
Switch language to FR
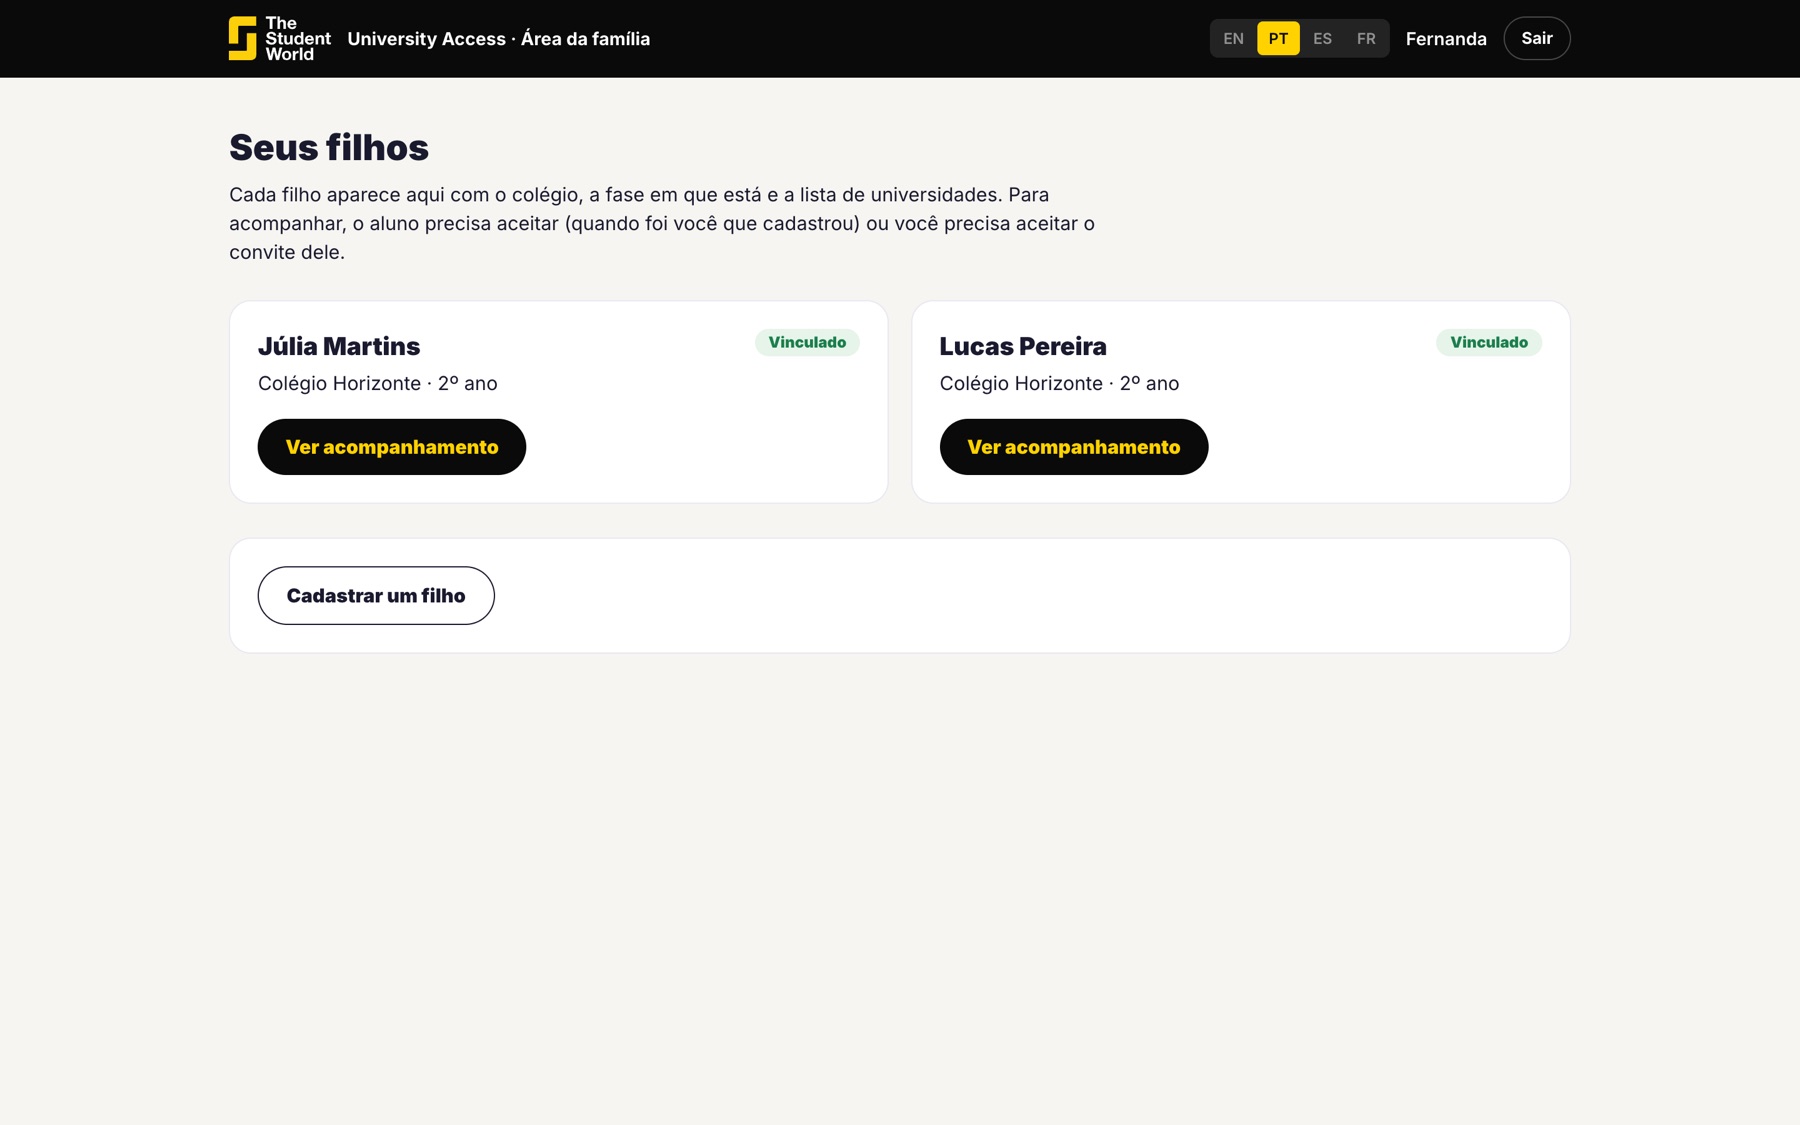point(1366,39)
